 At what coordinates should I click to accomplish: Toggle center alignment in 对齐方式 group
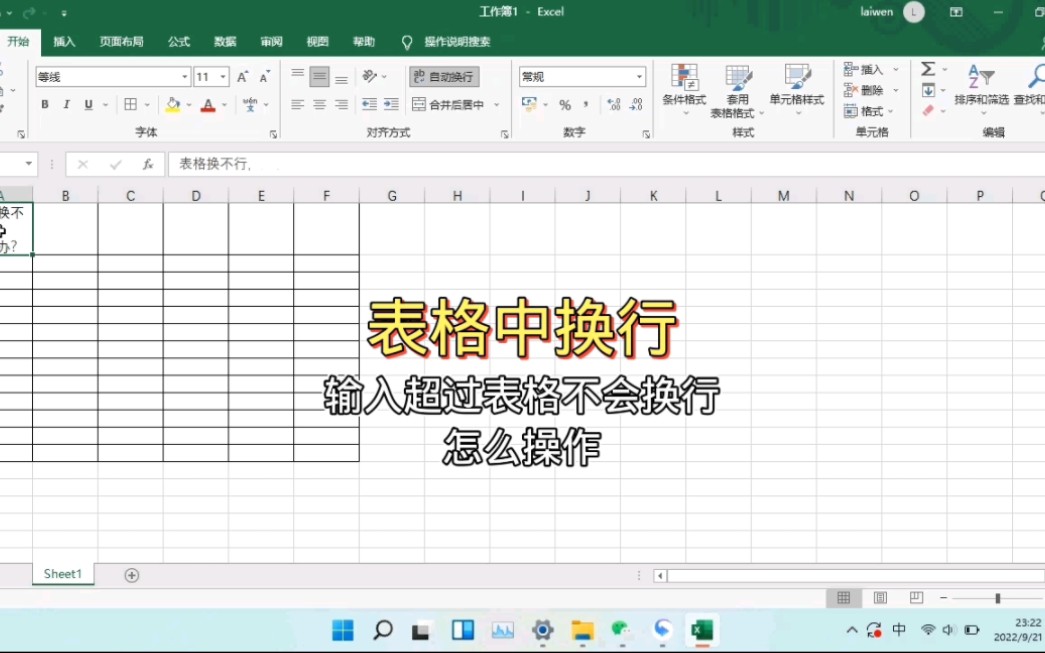coord(318,104)
